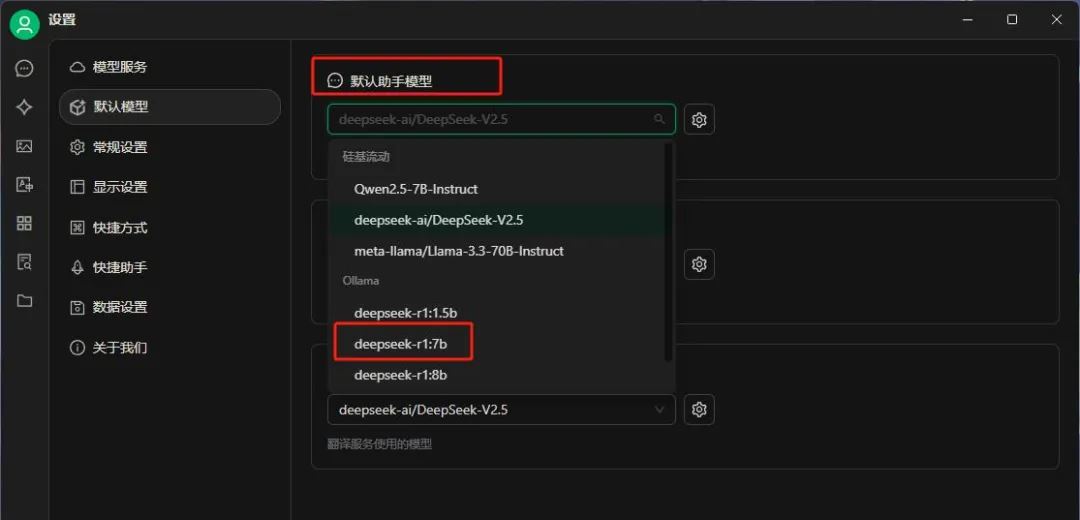Maximize the settings window
The height and width of the screenshot is (520, 1080).
pyautogui.click(x=1012, y=20)
